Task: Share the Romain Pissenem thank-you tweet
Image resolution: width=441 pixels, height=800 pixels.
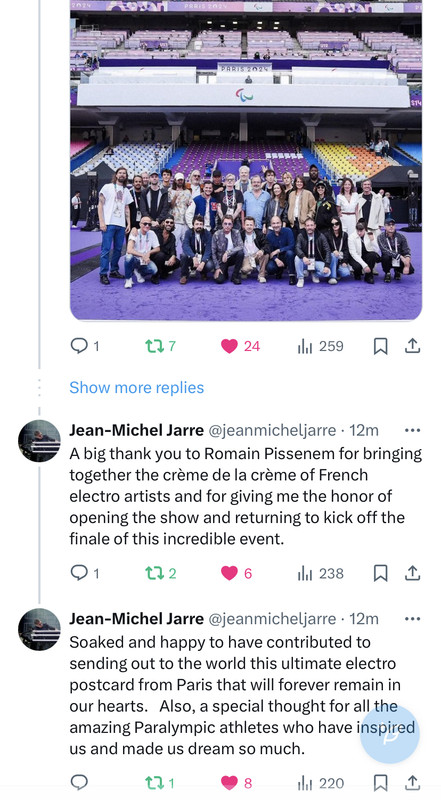Action: point(412,573)
